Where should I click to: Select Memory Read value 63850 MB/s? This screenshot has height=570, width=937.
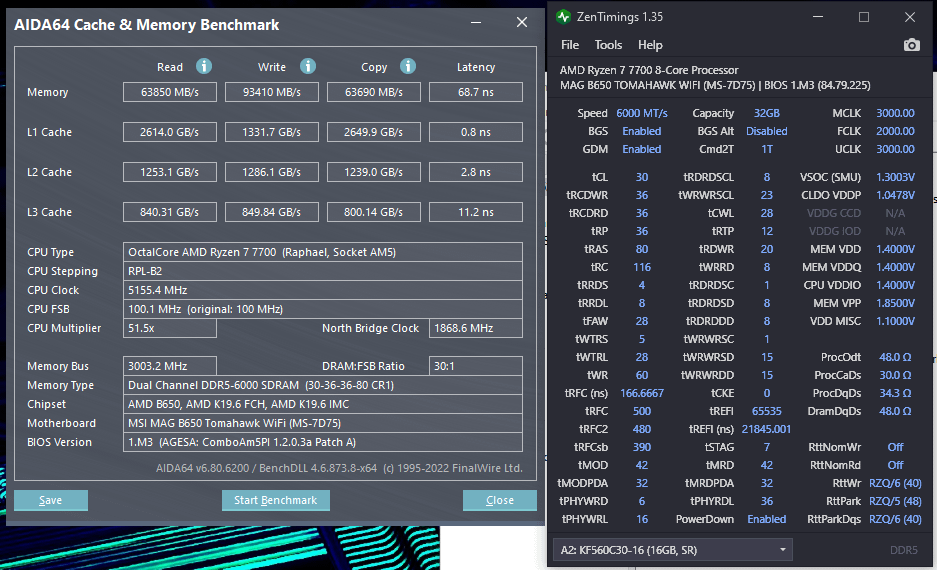[170, 92]
